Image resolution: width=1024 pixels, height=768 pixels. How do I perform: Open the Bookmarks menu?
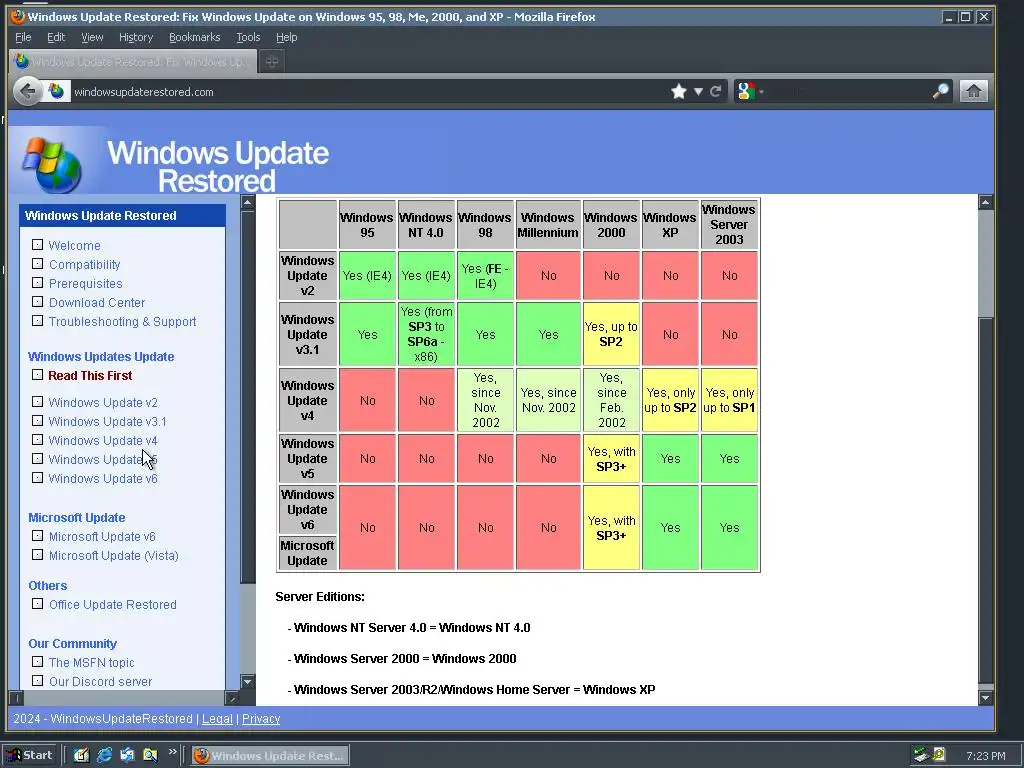click(195, 37)
